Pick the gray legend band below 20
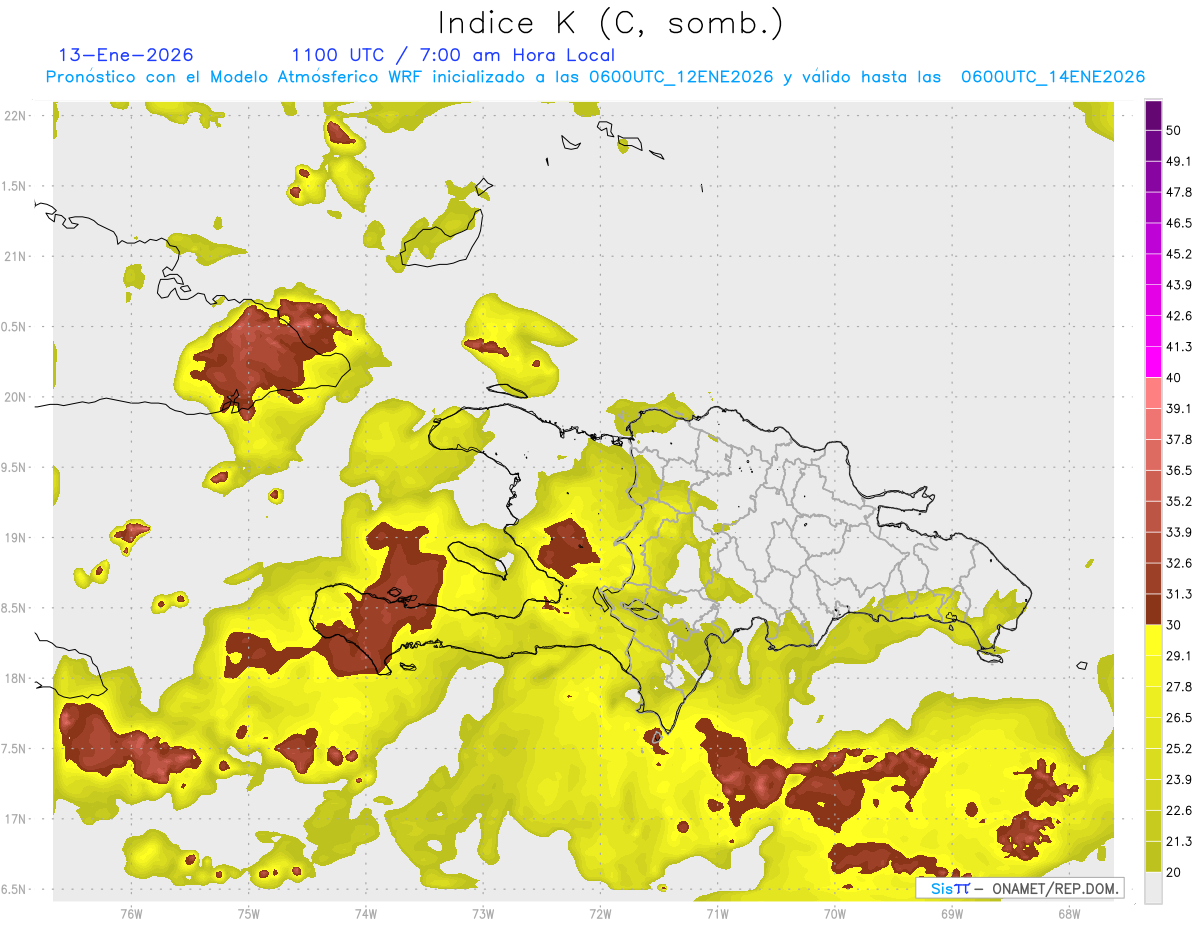The image size is (1200, 927). pos(1154,888)
